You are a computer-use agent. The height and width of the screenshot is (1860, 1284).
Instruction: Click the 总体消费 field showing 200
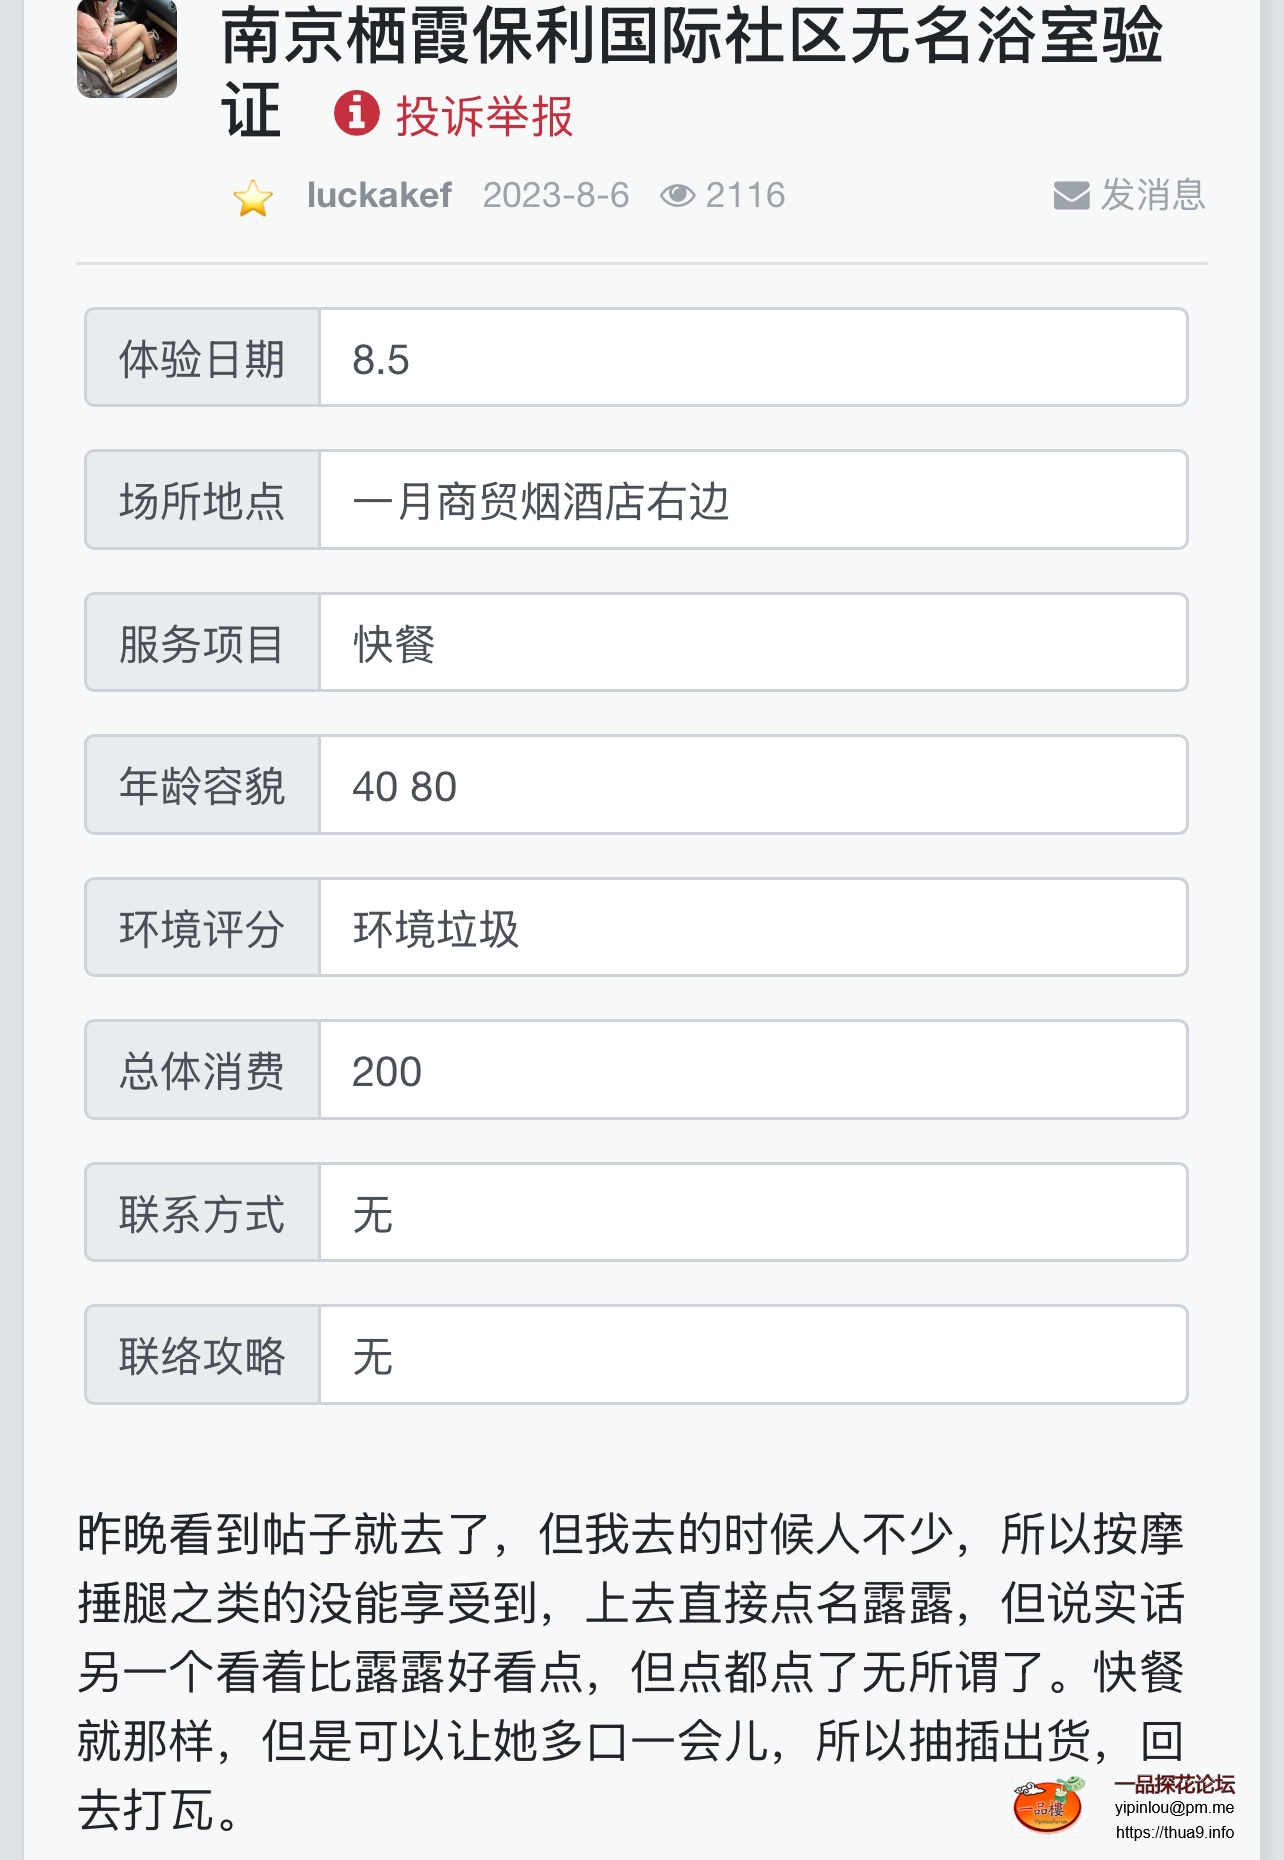click(x=752, y=1070)
